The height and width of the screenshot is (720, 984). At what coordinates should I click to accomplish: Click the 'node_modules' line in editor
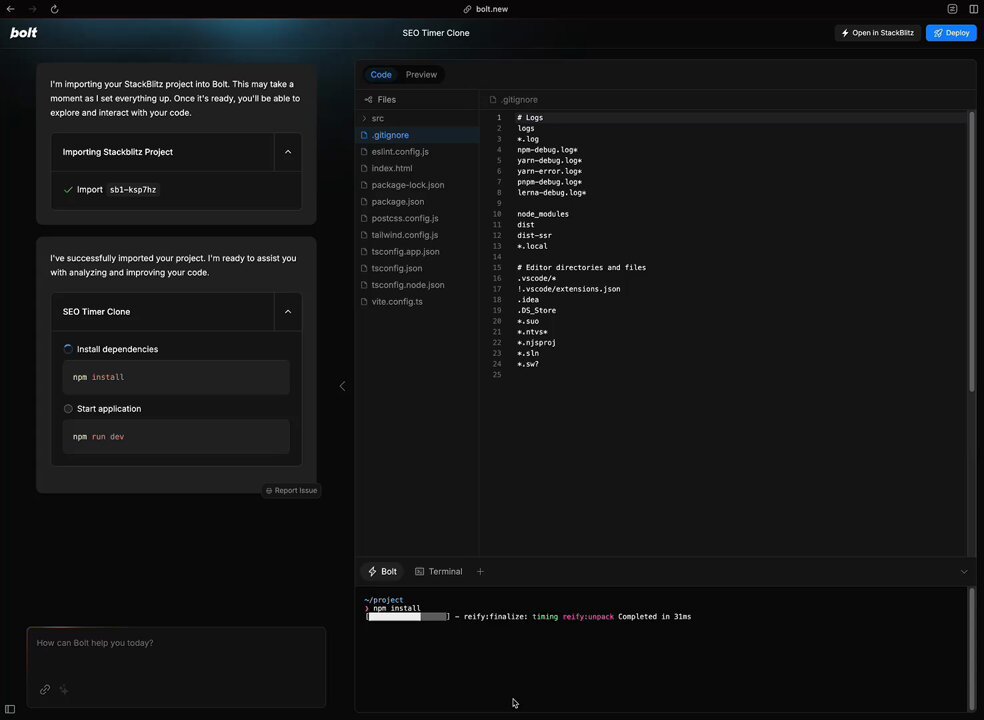tap(543, 214)
